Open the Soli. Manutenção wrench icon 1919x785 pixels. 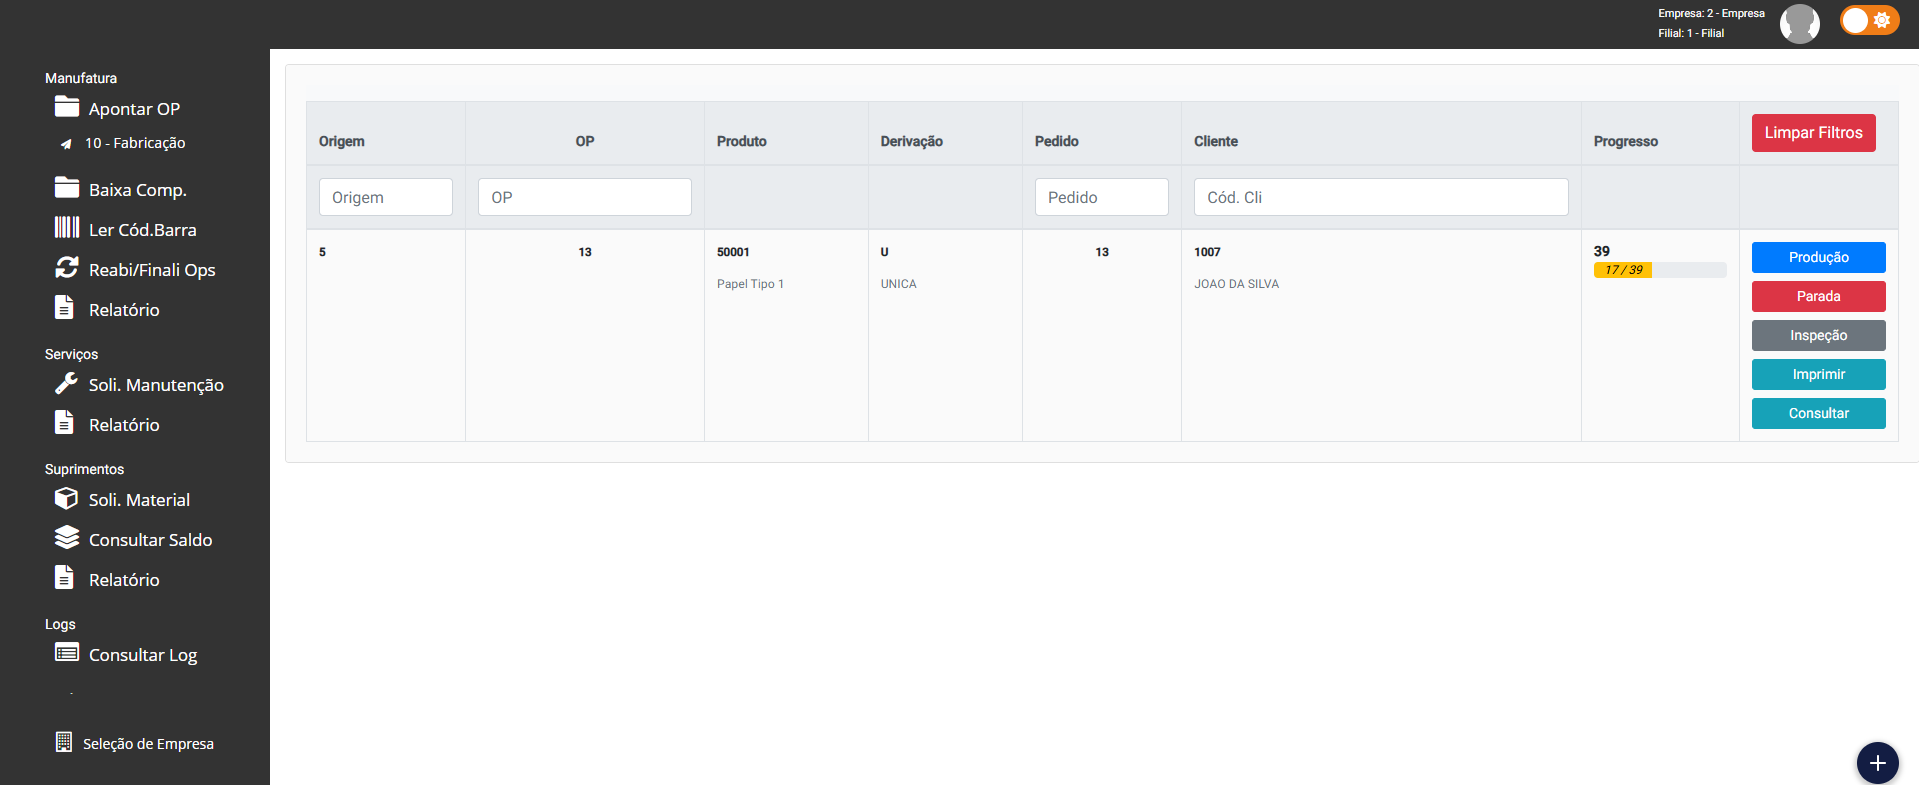tap(67, 383)
